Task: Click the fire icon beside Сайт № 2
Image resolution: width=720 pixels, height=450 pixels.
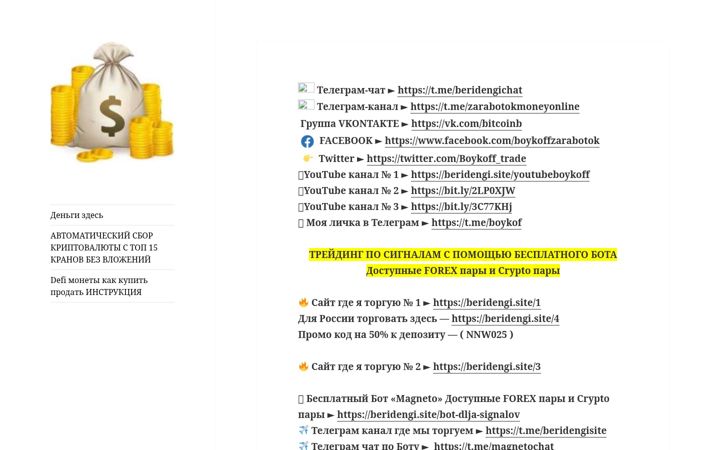Action: [303, 366]
